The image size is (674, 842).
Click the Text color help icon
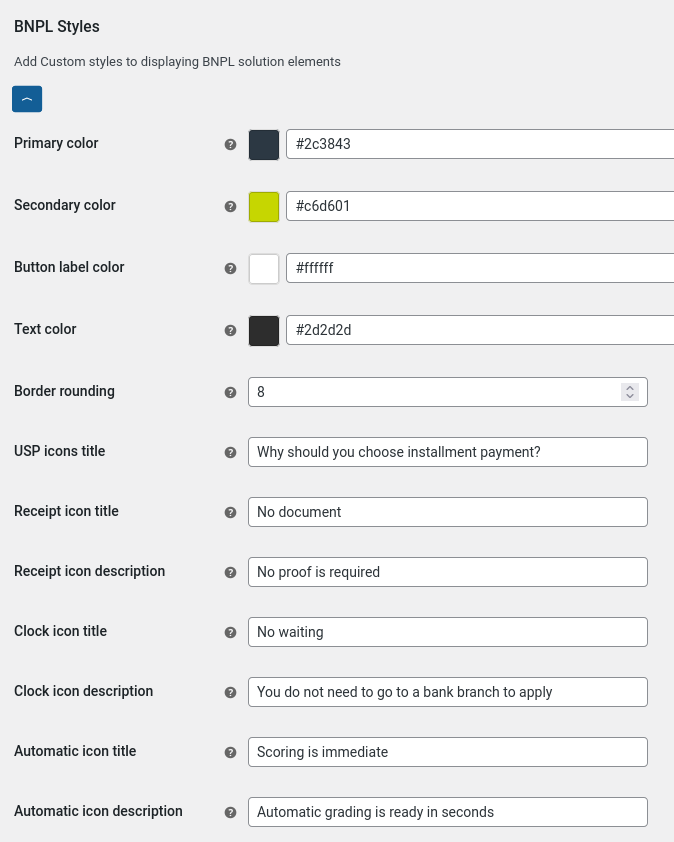pyautogui.click(x=230, y=330)
